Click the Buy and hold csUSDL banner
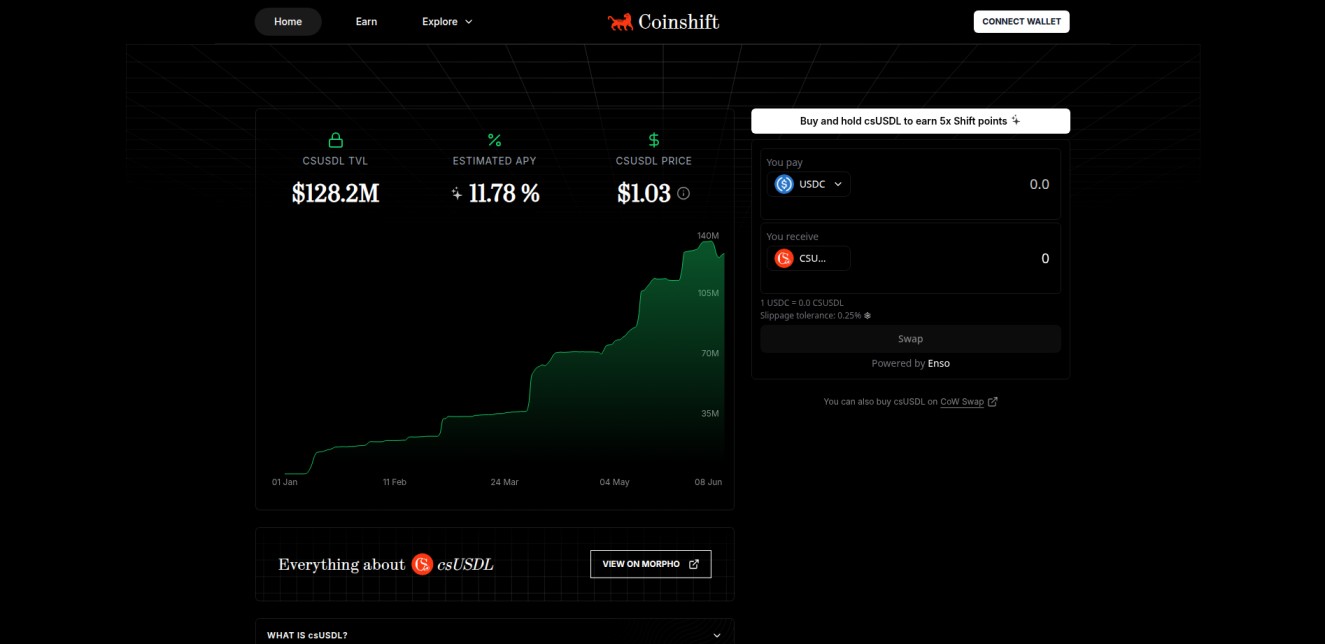The height and width of the screenshot is (644, 1325). coord(910,121)
